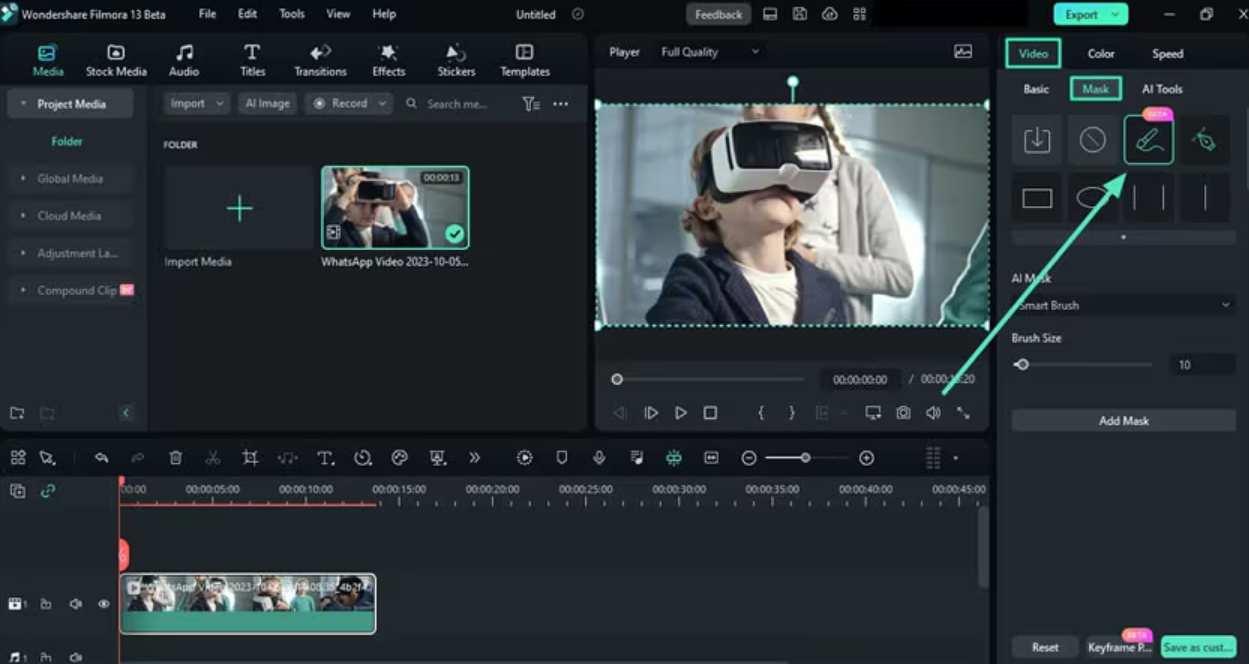Show more timeline tools via double chevron
Screen dimensions: 1249x664
tap(474, 457)
